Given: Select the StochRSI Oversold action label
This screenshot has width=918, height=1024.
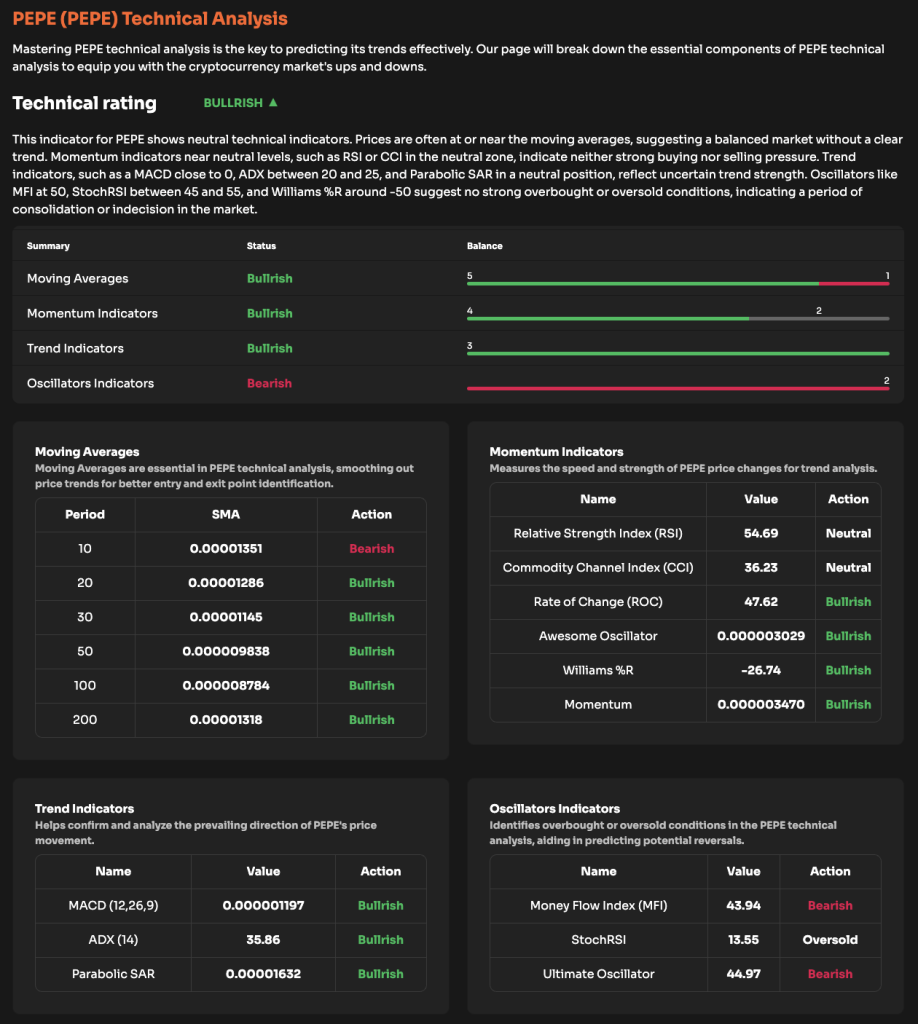Looking at the screenshot, I should 830,940.
